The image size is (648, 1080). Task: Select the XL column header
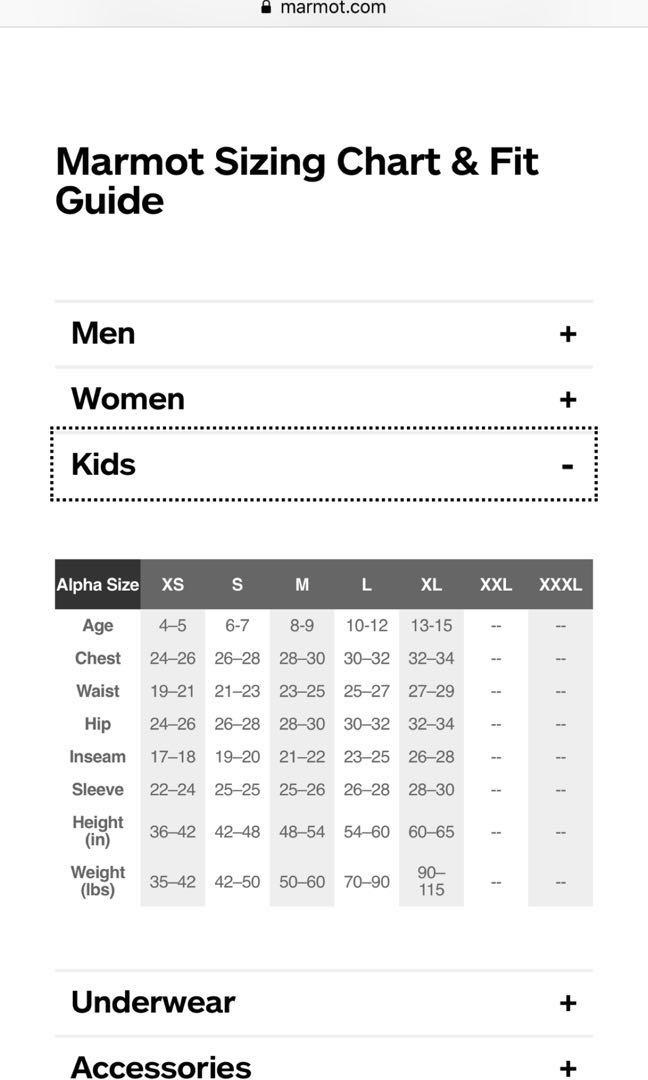coord(431,584)
